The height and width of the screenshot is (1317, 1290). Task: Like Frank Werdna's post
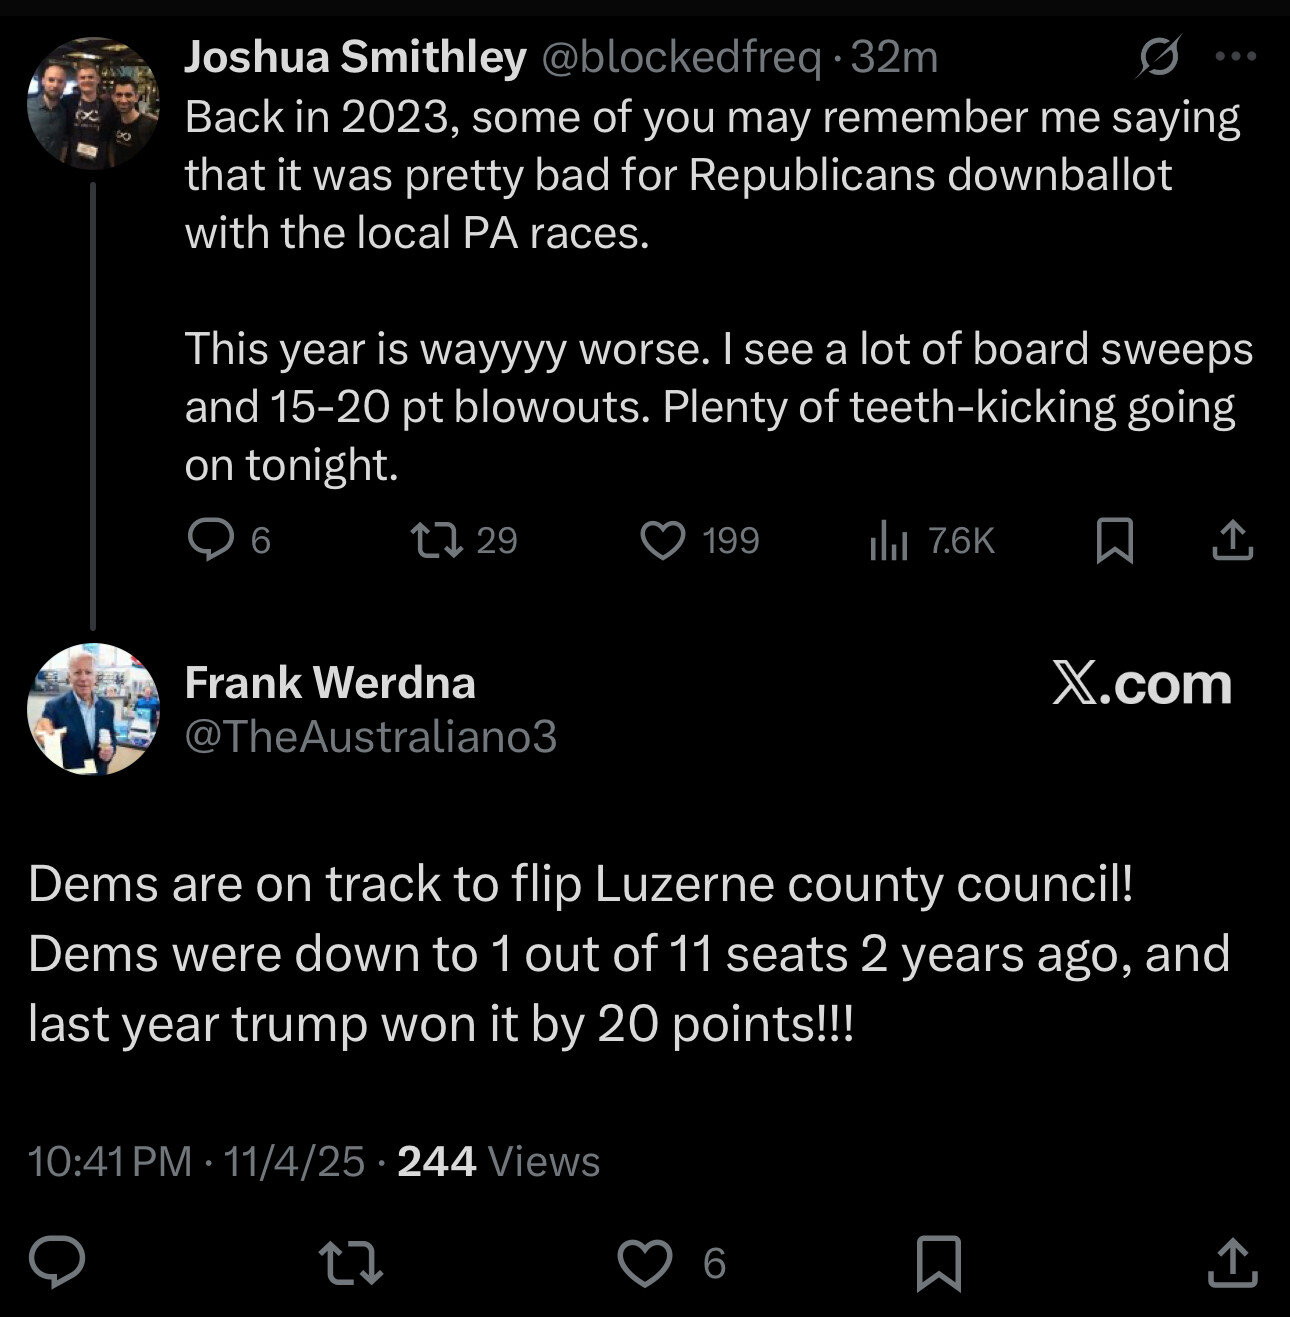pyautogui.click(x=645, y=1263)
